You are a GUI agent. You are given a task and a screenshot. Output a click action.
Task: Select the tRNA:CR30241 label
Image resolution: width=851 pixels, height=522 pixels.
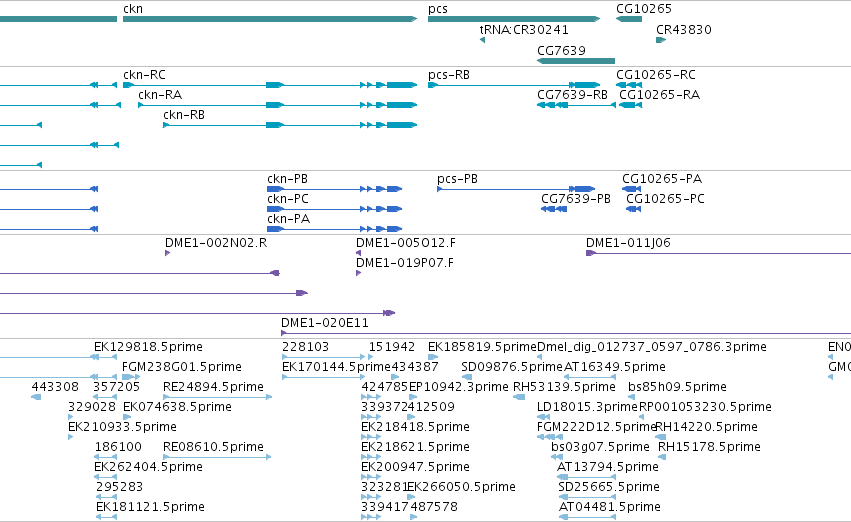click(x=524, y=29)
